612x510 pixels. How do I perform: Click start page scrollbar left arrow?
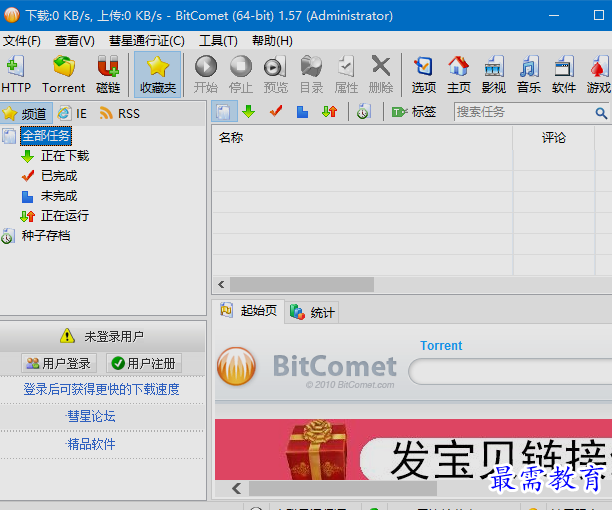tap(236, 489)
